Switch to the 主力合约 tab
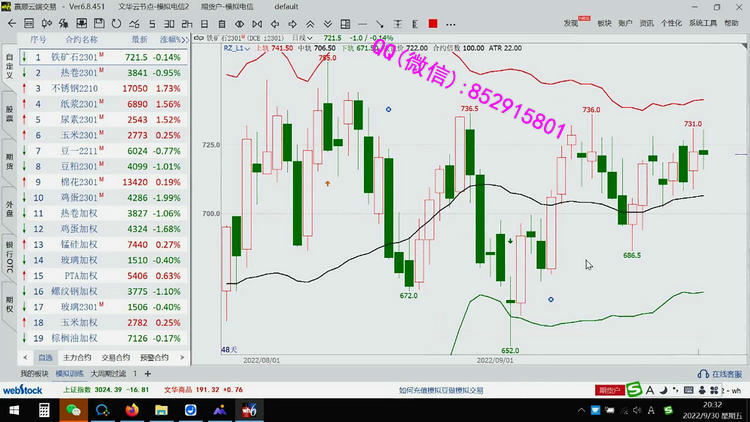 (x=77, y=357)
